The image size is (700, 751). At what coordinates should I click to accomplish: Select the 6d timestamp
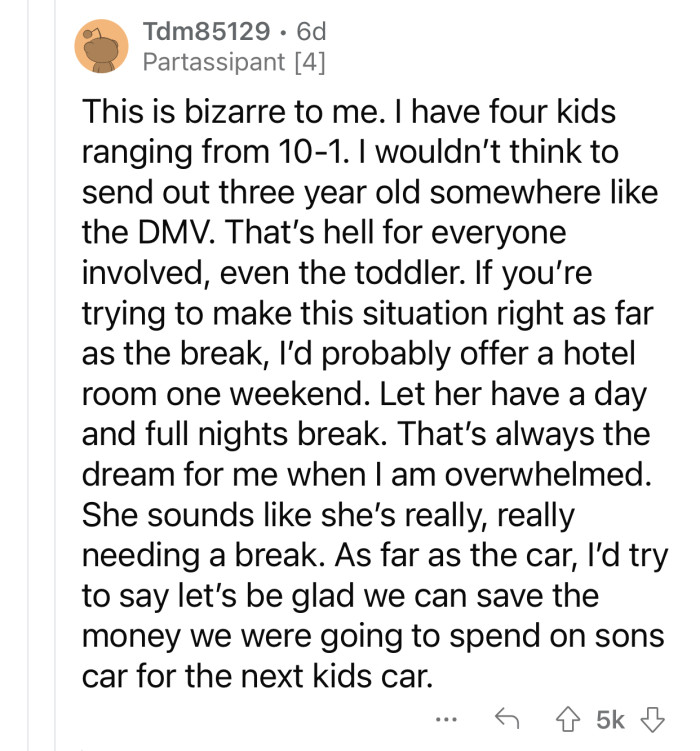pos(311,32)
